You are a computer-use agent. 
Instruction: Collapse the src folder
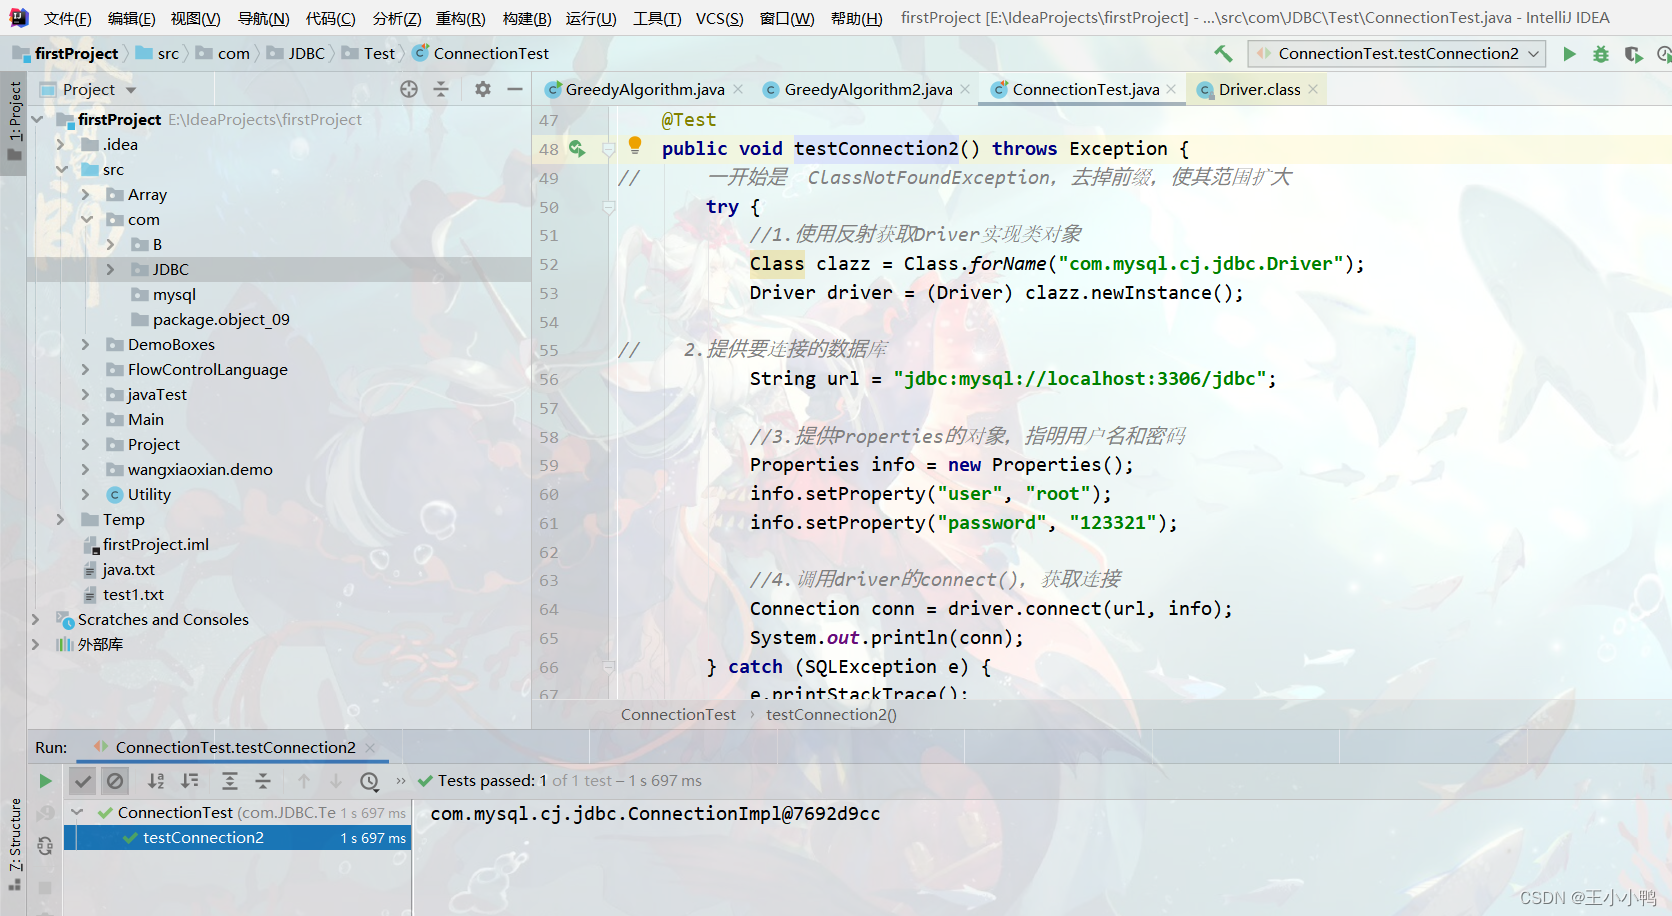point(61,170)
